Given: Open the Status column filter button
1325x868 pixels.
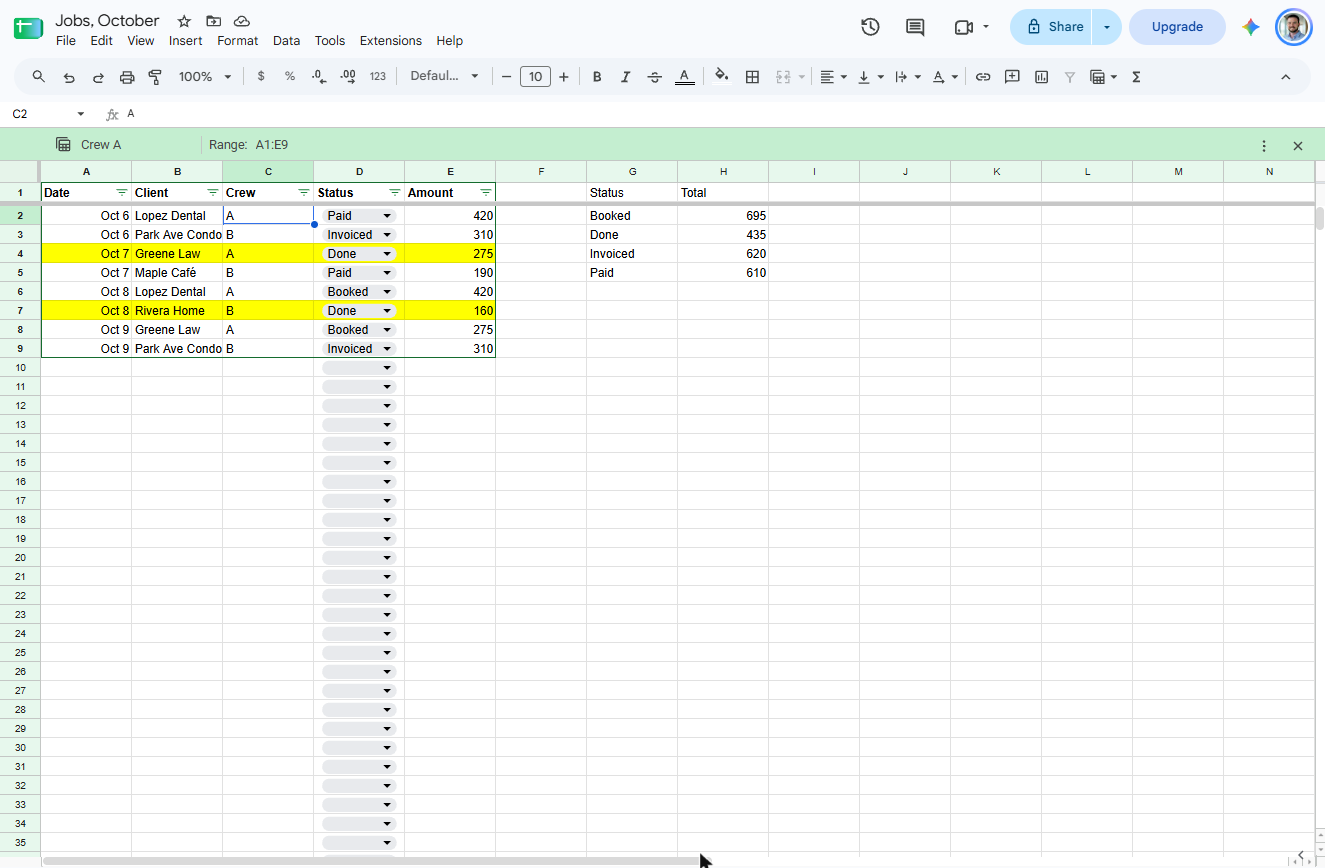Looking at the screenshot, I should click(395, 192).
